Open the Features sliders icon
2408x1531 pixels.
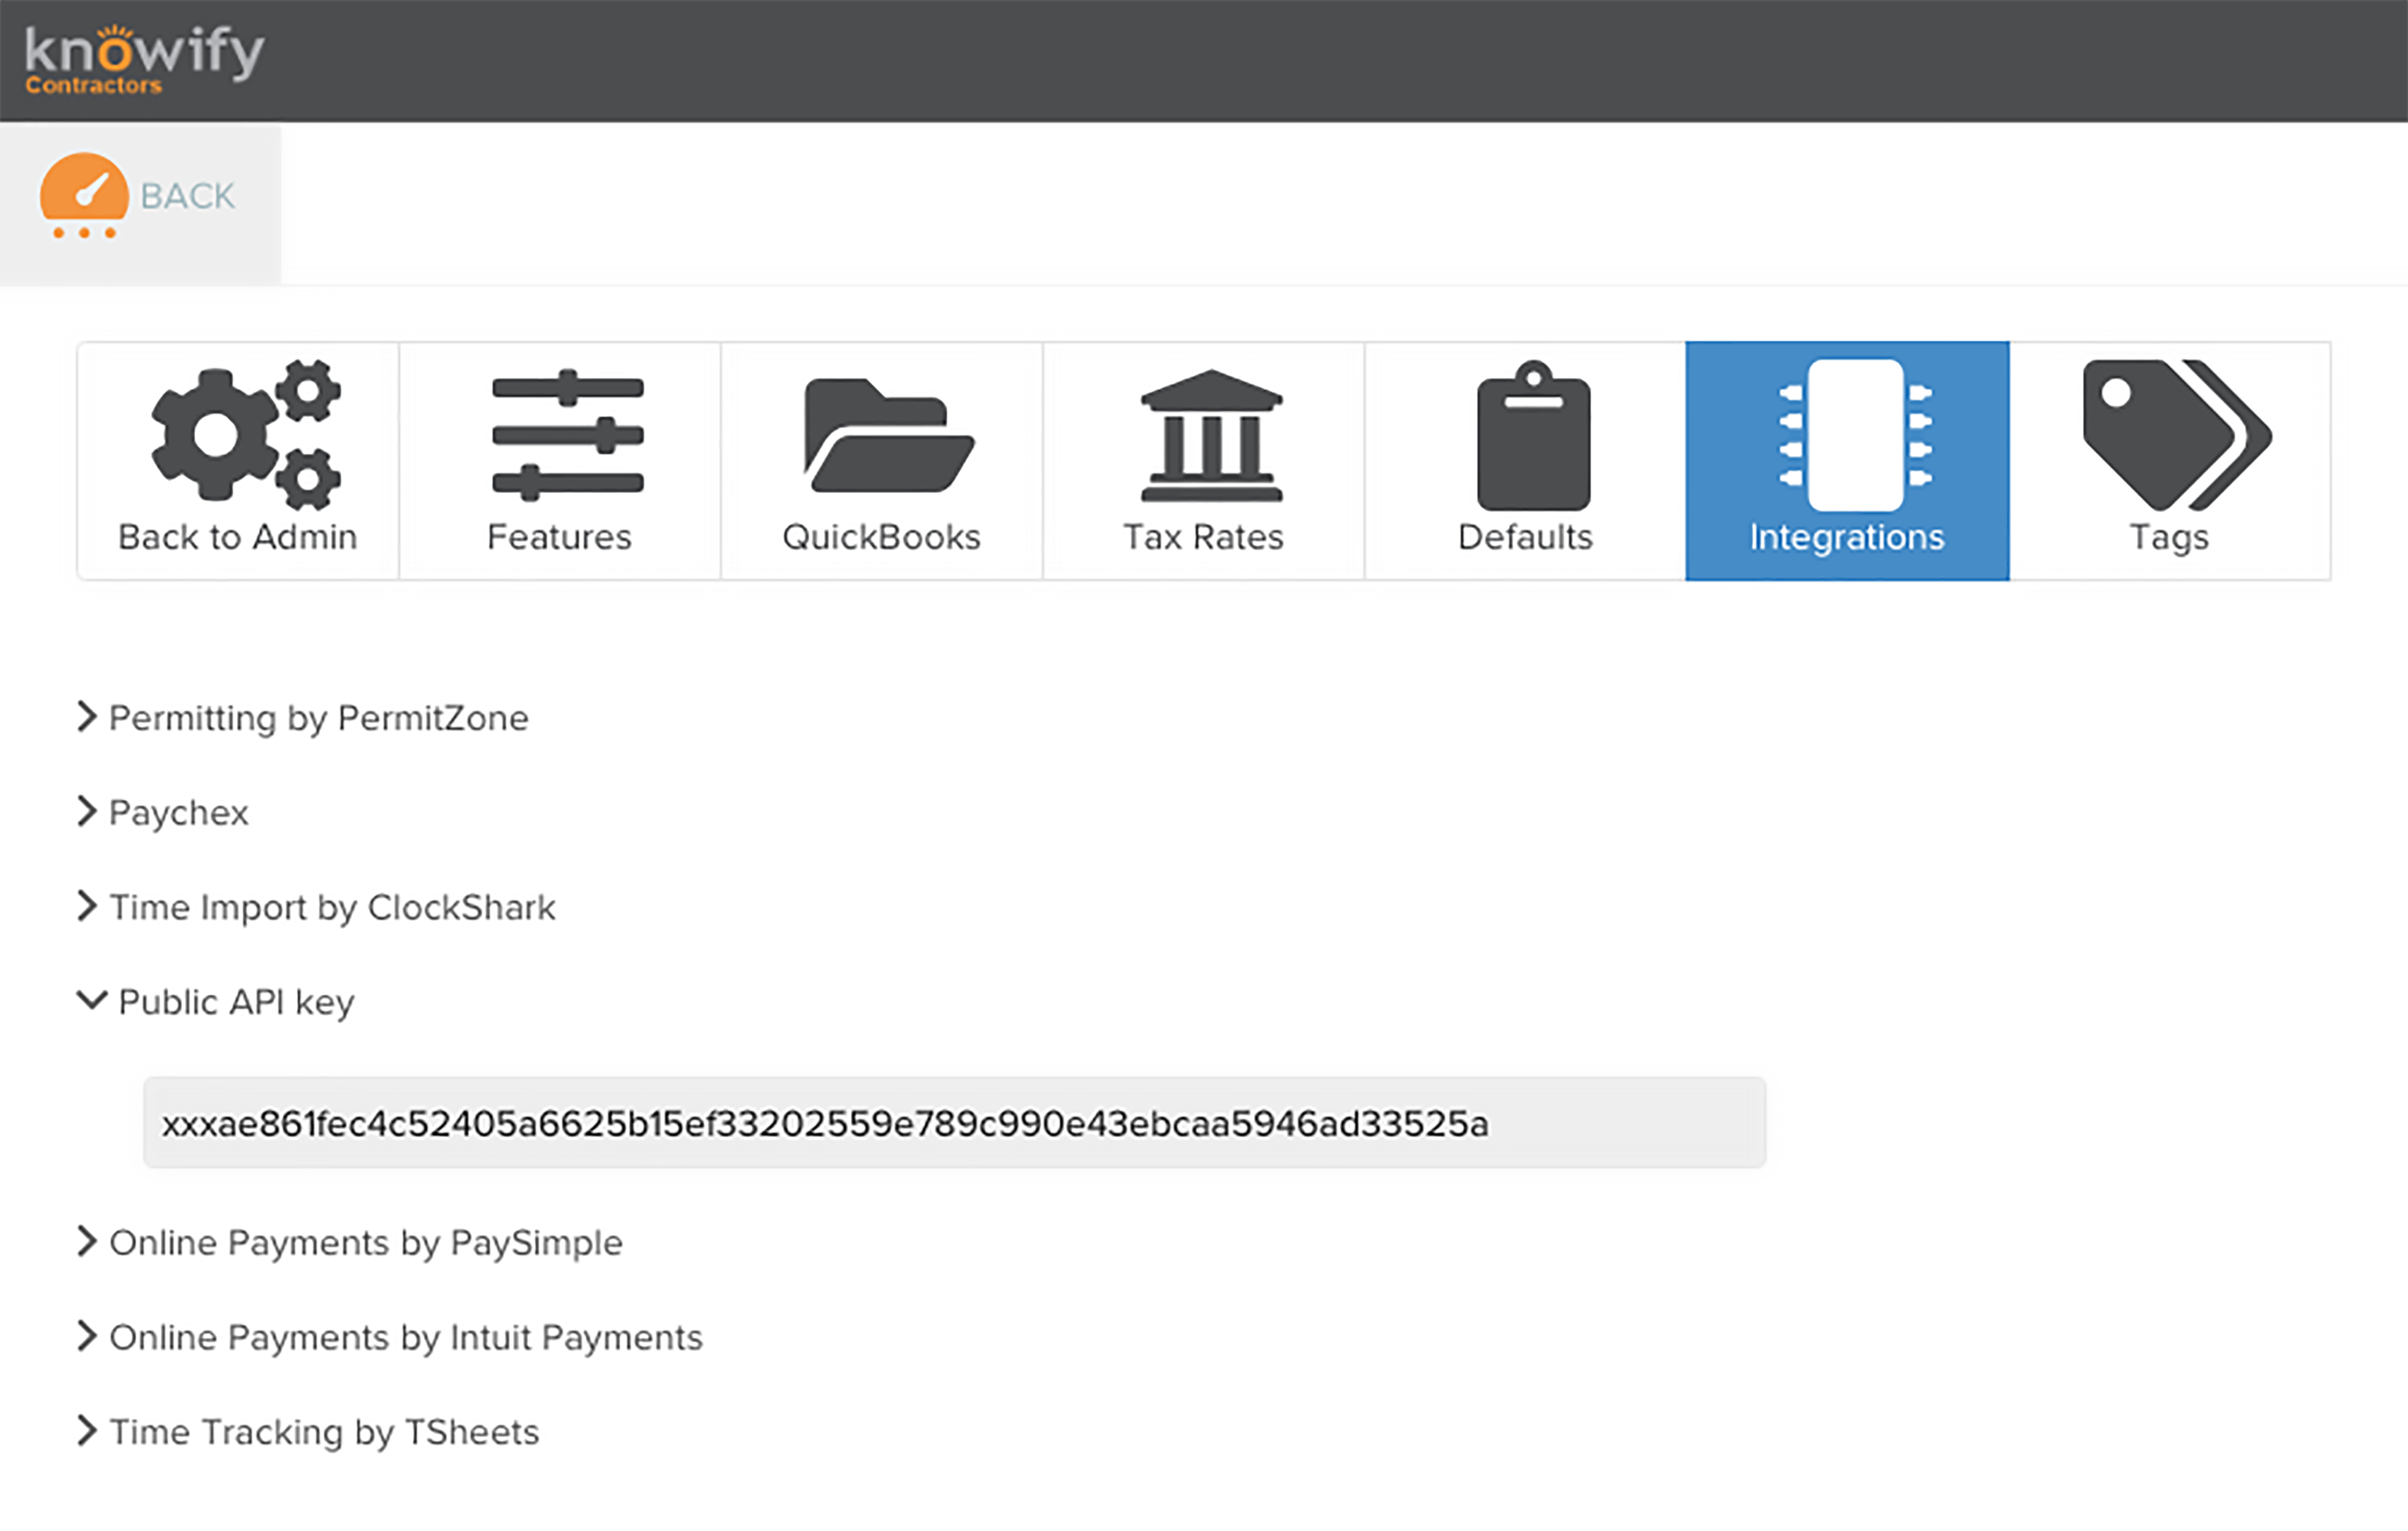coord(567,435)
